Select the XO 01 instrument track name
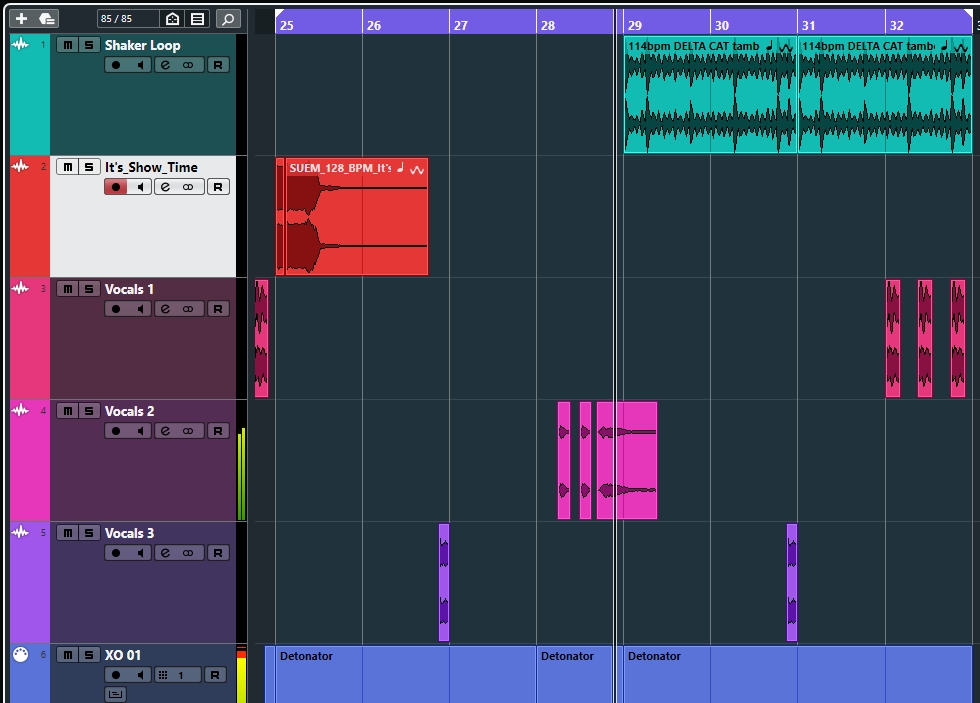980x703 pixels. click(x=123, y=655)
